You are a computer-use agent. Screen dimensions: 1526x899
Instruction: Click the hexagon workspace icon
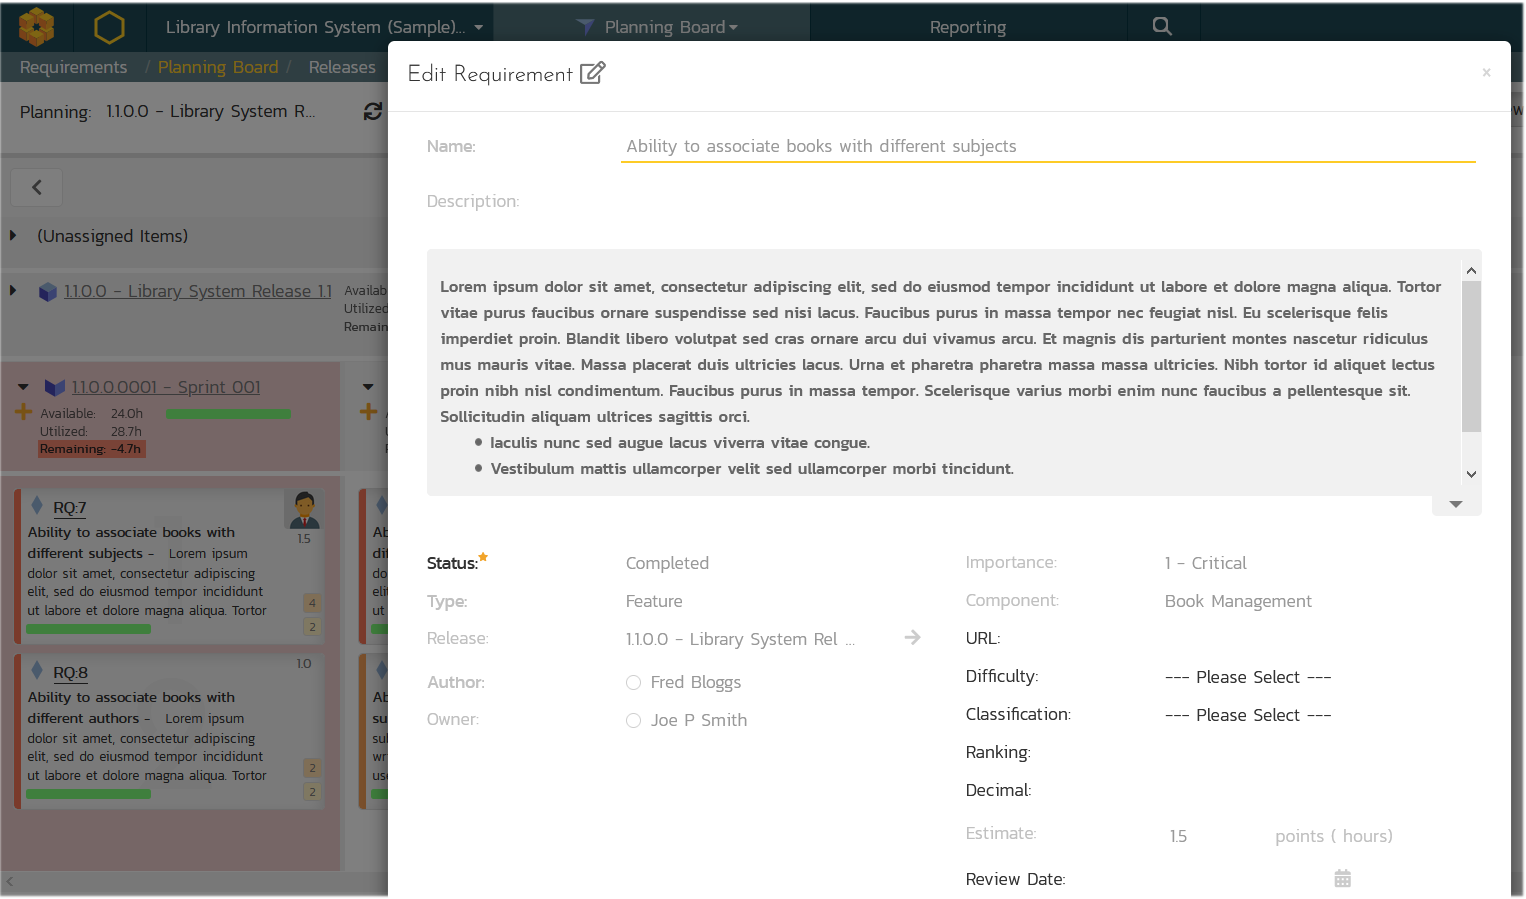click(109, 27)
